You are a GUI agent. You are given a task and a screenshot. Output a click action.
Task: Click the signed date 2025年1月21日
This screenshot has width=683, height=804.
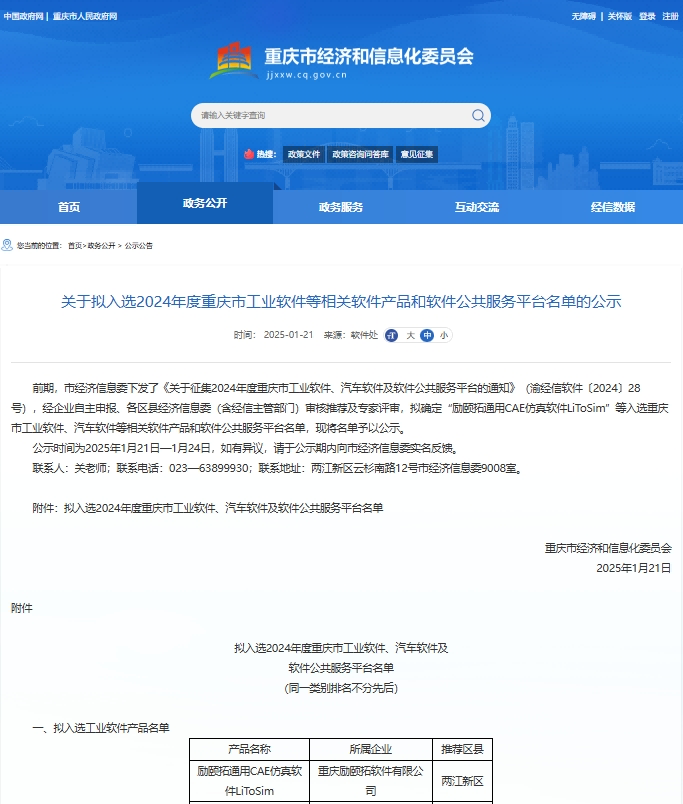634,568
